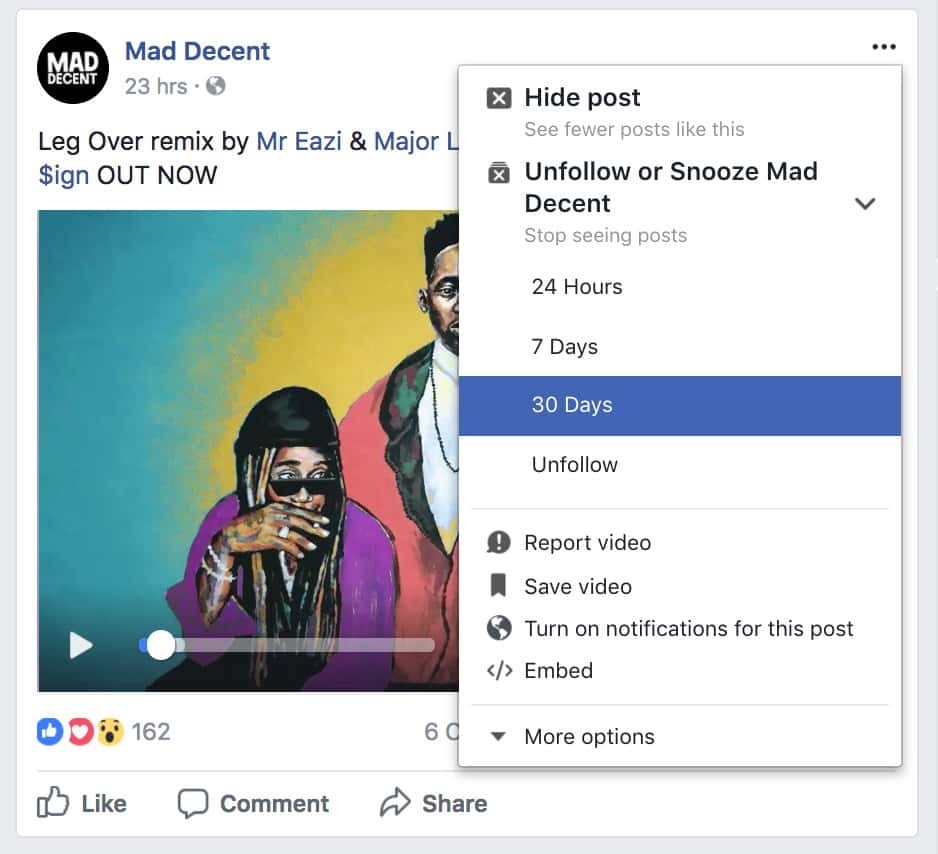Click the Save video bookmark icon
This screenshot has height=854, width=938.
499,586
